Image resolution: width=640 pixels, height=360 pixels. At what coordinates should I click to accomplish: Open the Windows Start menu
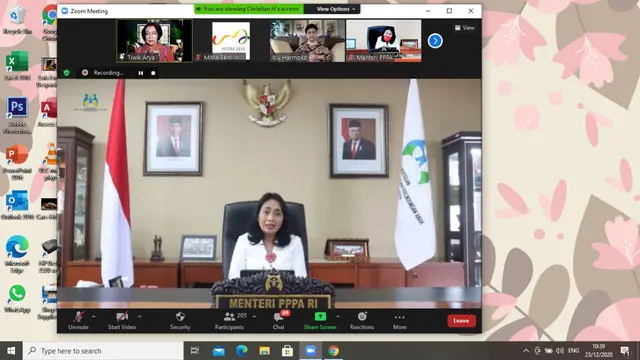(x=11, y=351)
